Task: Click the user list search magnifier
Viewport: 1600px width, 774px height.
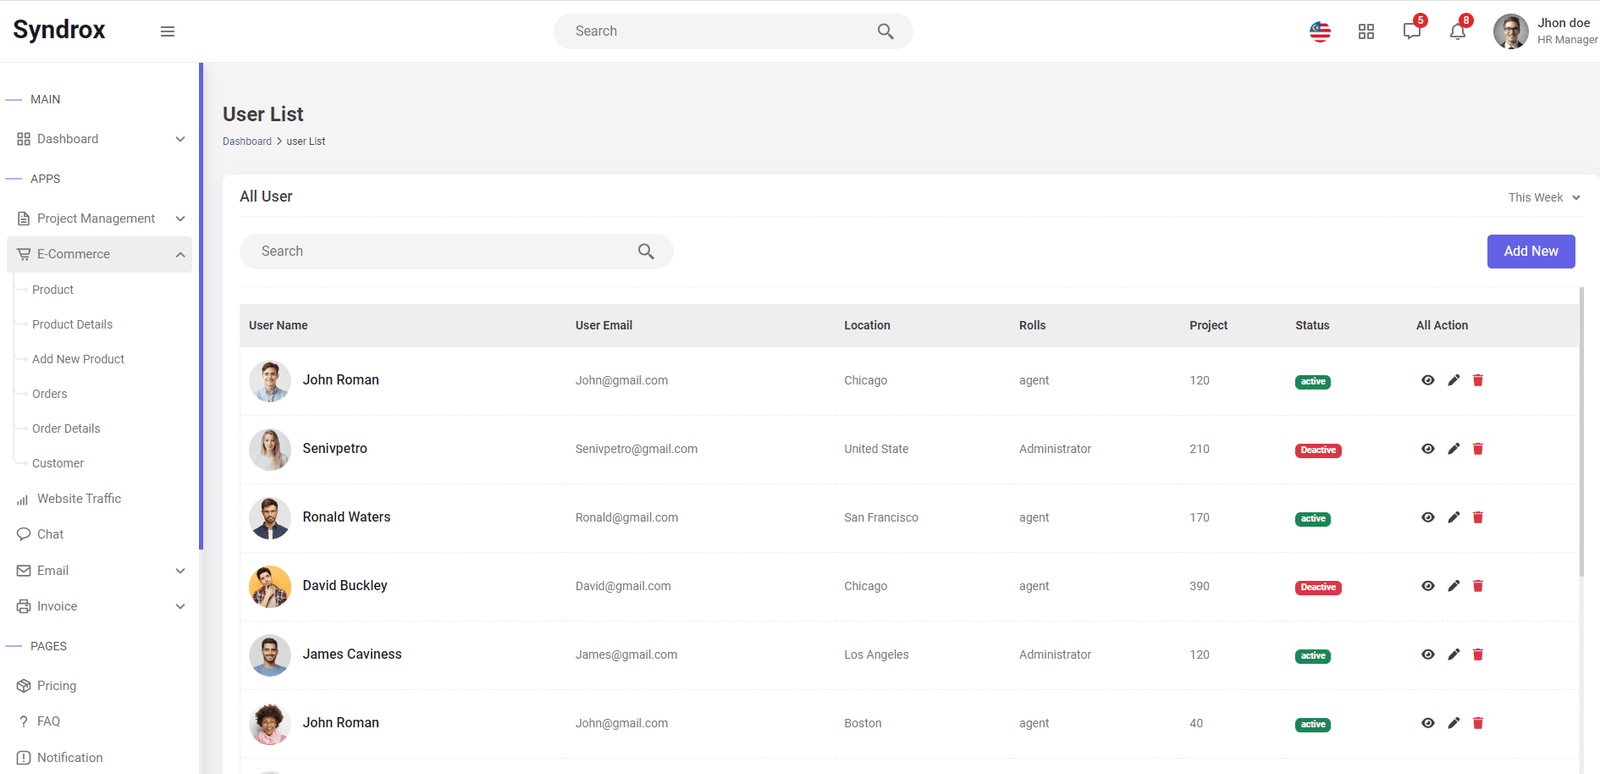Action: coord(646,251)
